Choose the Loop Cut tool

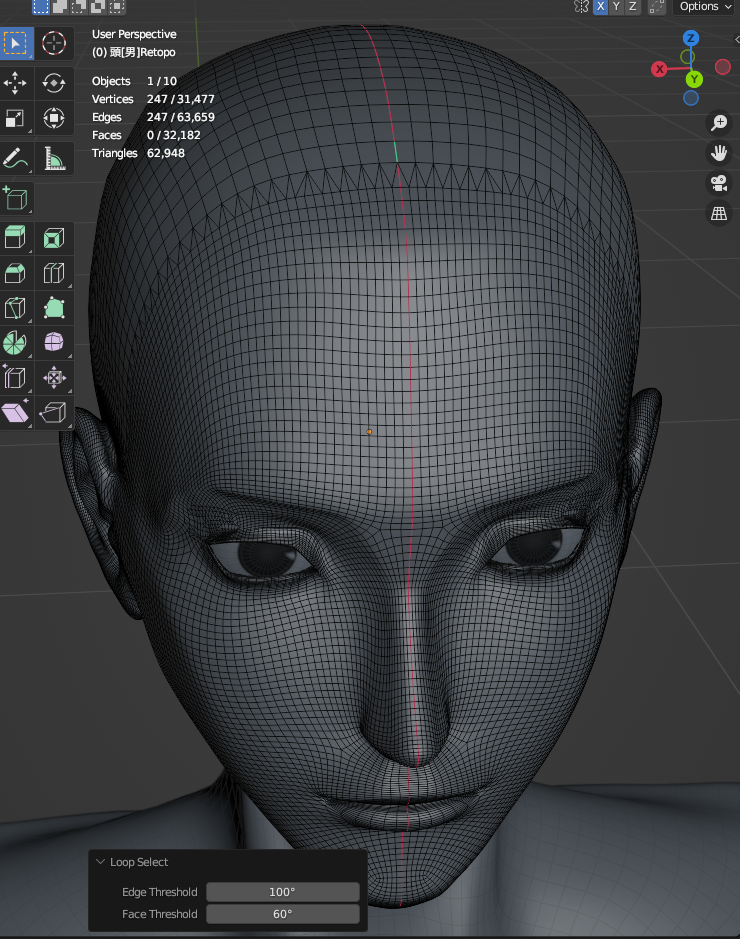(x=54, y=273)
